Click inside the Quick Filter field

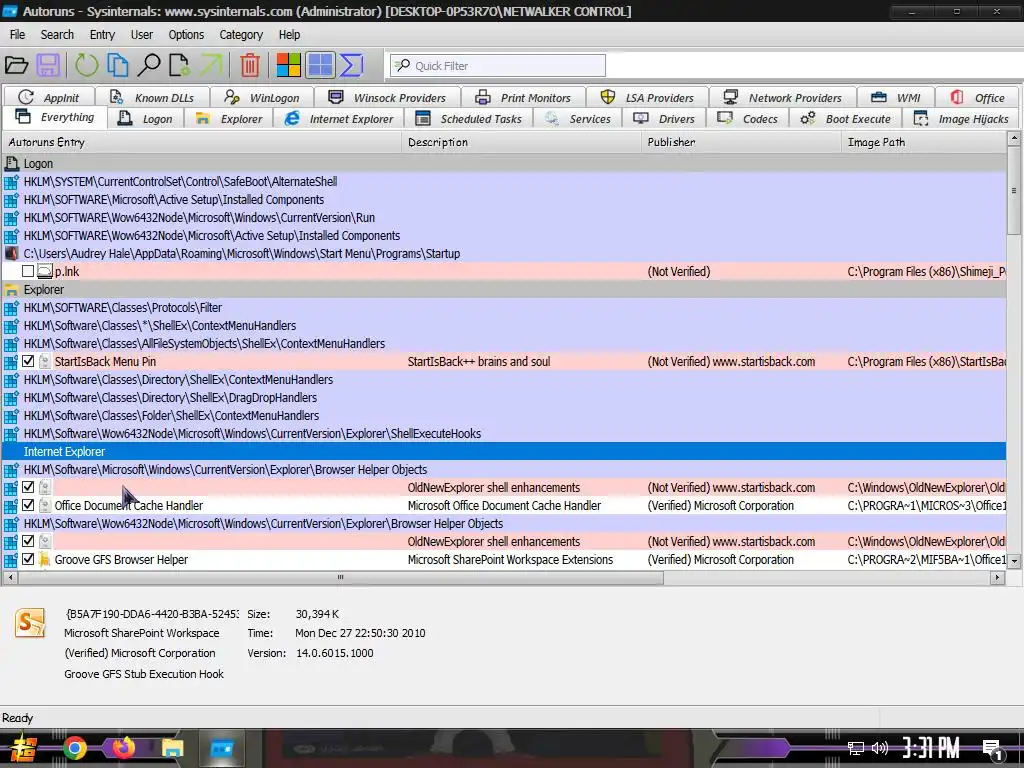[498, 65]
